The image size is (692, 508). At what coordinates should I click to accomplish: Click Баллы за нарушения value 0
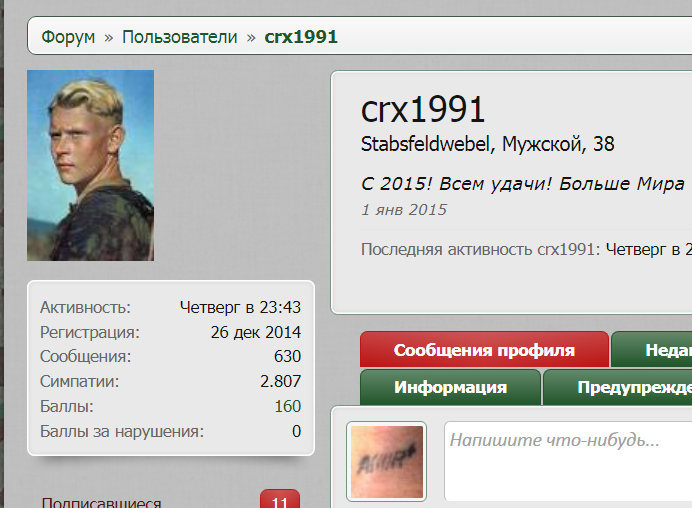[x=297, y=431]
